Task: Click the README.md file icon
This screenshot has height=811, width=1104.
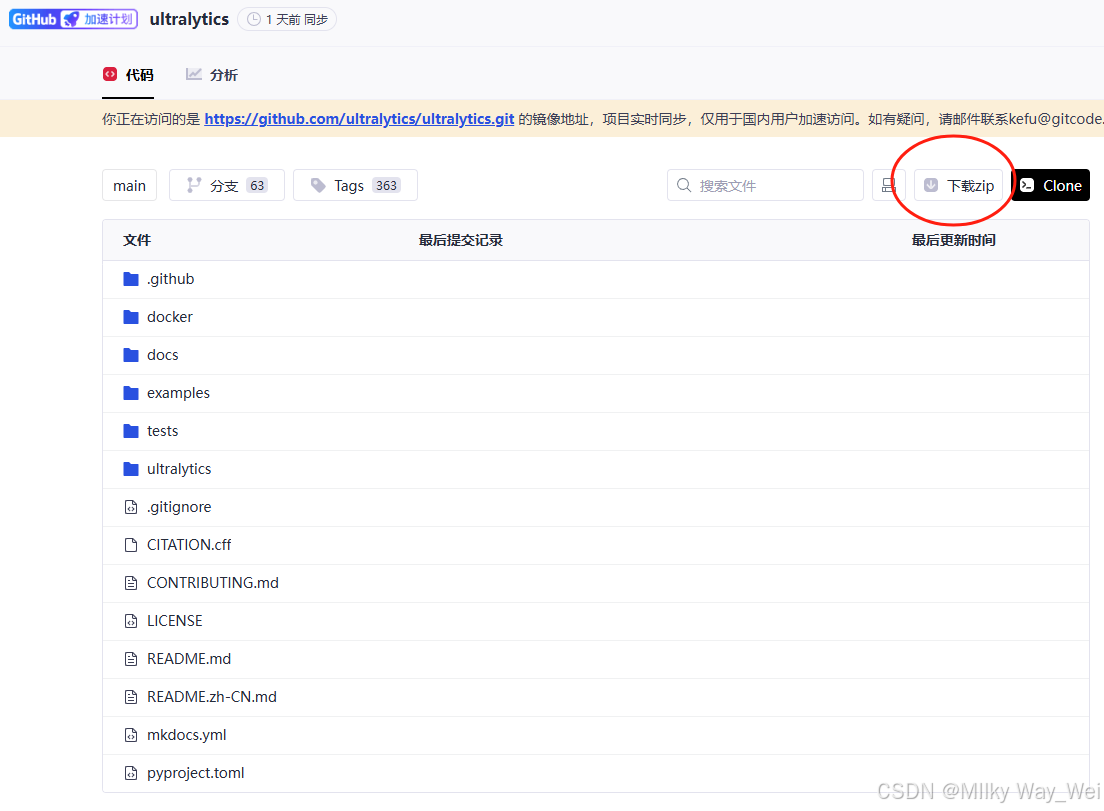Action: point(131,659)
